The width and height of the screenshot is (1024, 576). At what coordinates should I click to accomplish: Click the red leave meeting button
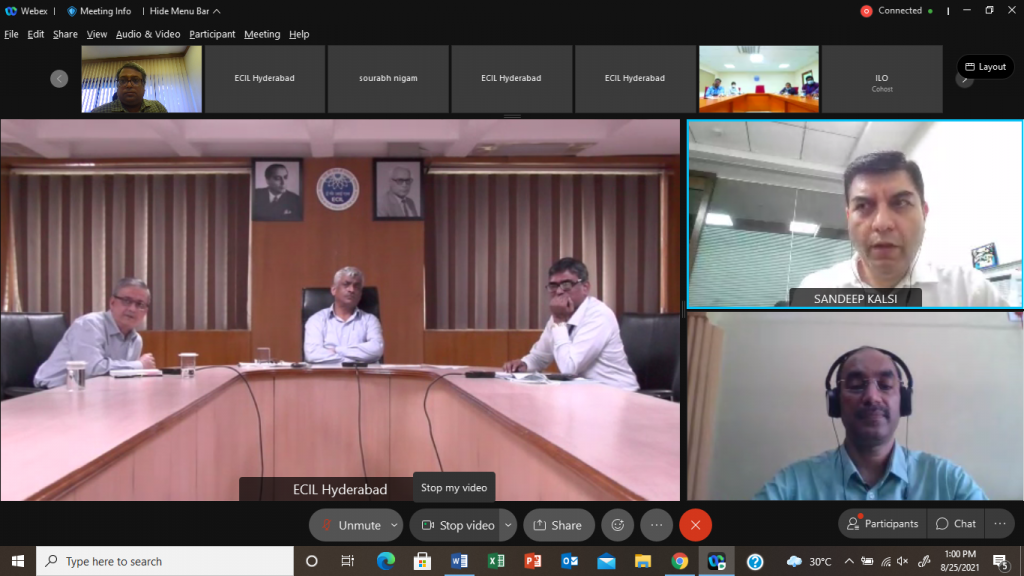[x=695, y=525]
